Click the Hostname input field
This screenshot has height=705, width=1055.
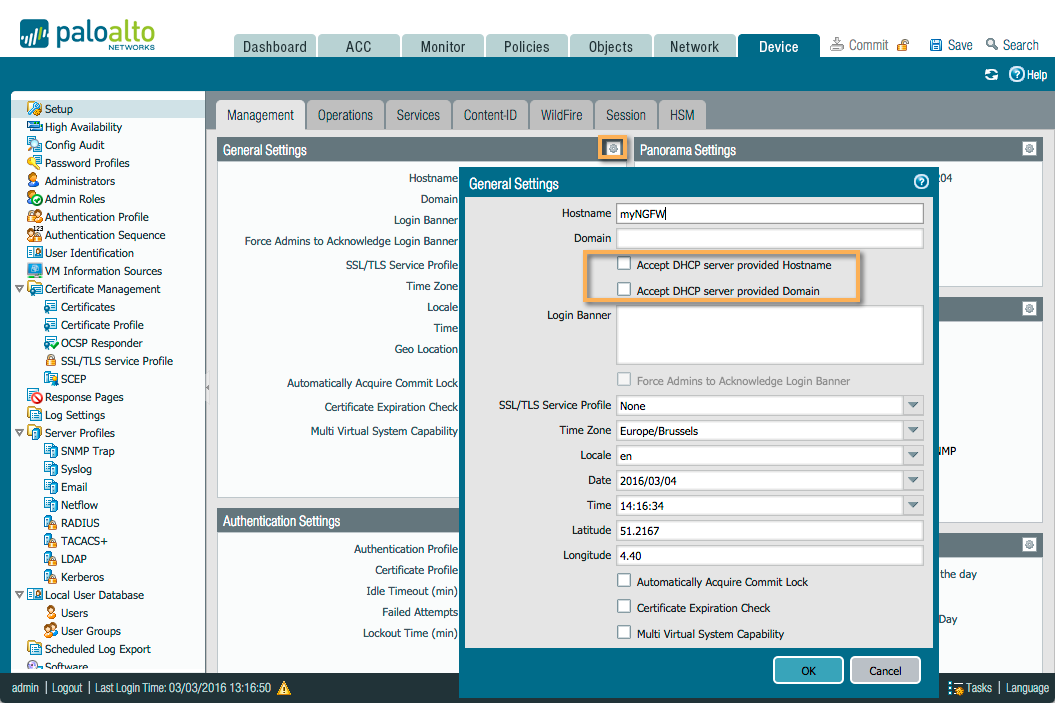(770, 213)
